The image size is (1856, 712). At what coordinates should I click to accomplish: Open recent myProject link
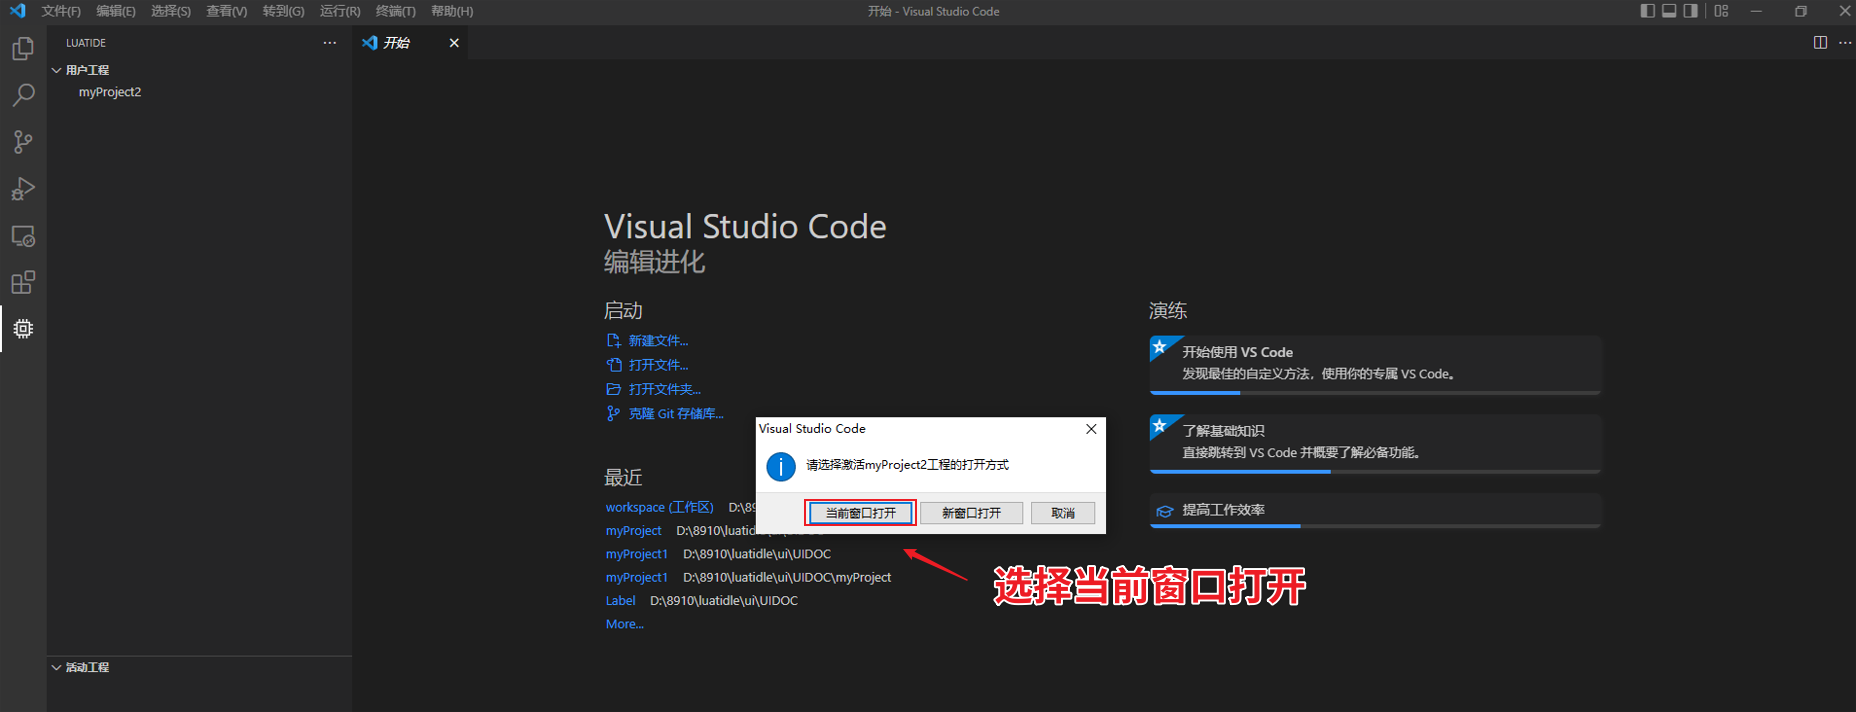click(x=633, y=531)
